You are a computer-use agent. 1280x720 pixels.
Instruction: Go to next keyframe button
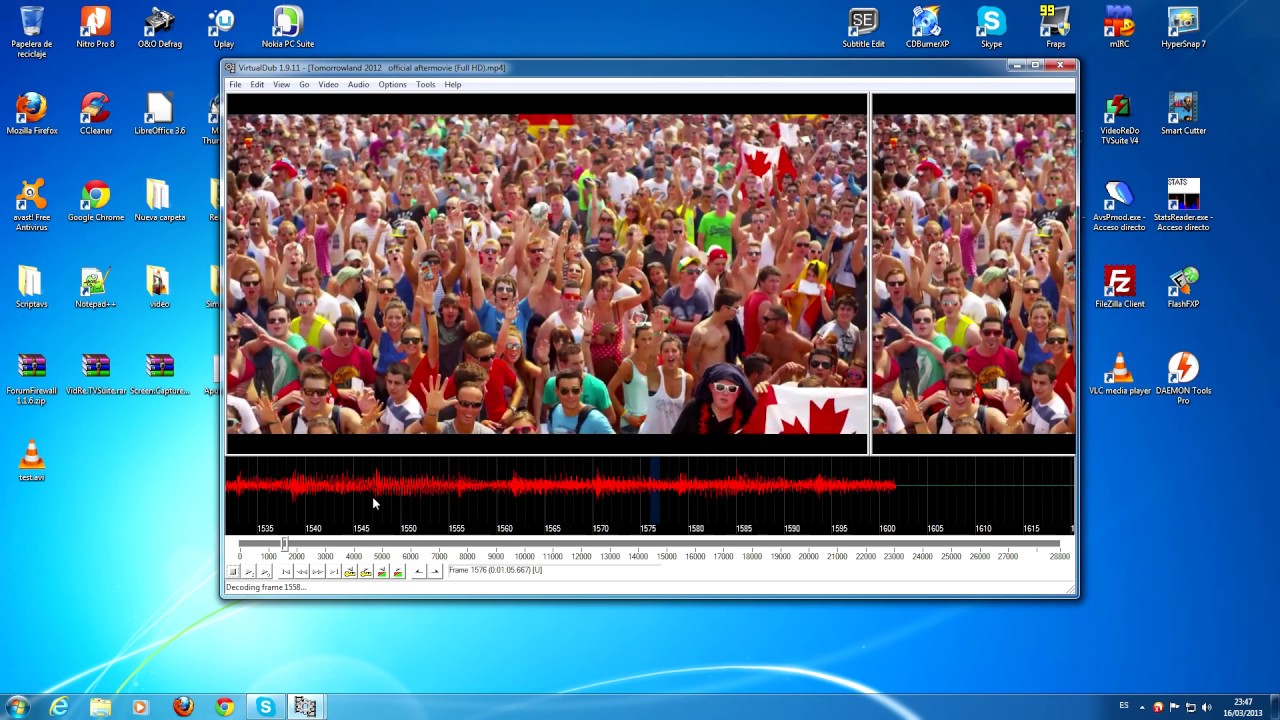366,571
